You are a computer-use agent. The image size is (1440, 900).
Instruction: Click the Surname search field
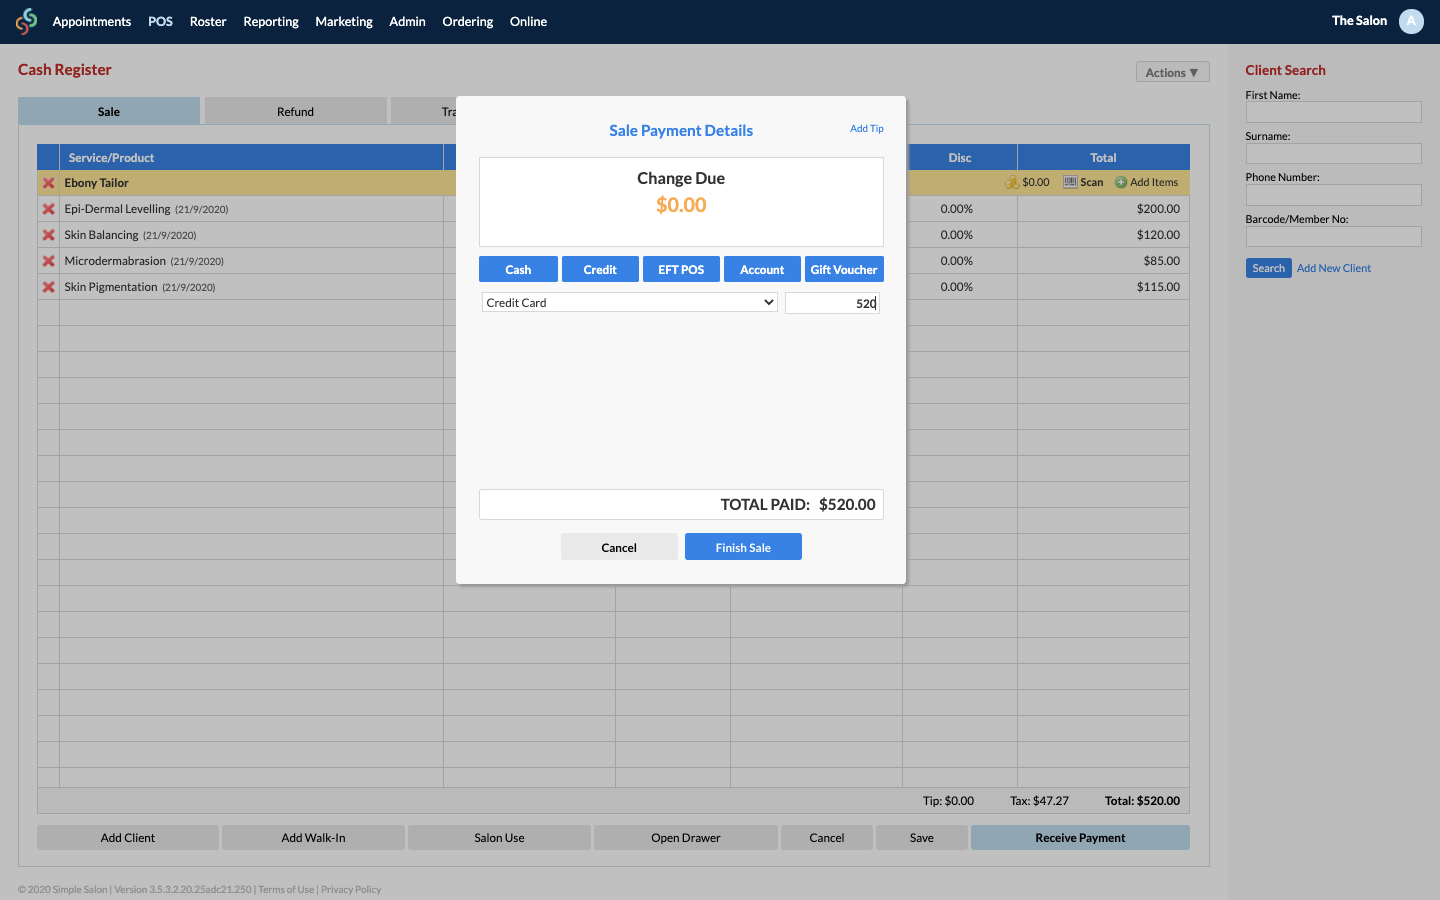point(1333,153)
